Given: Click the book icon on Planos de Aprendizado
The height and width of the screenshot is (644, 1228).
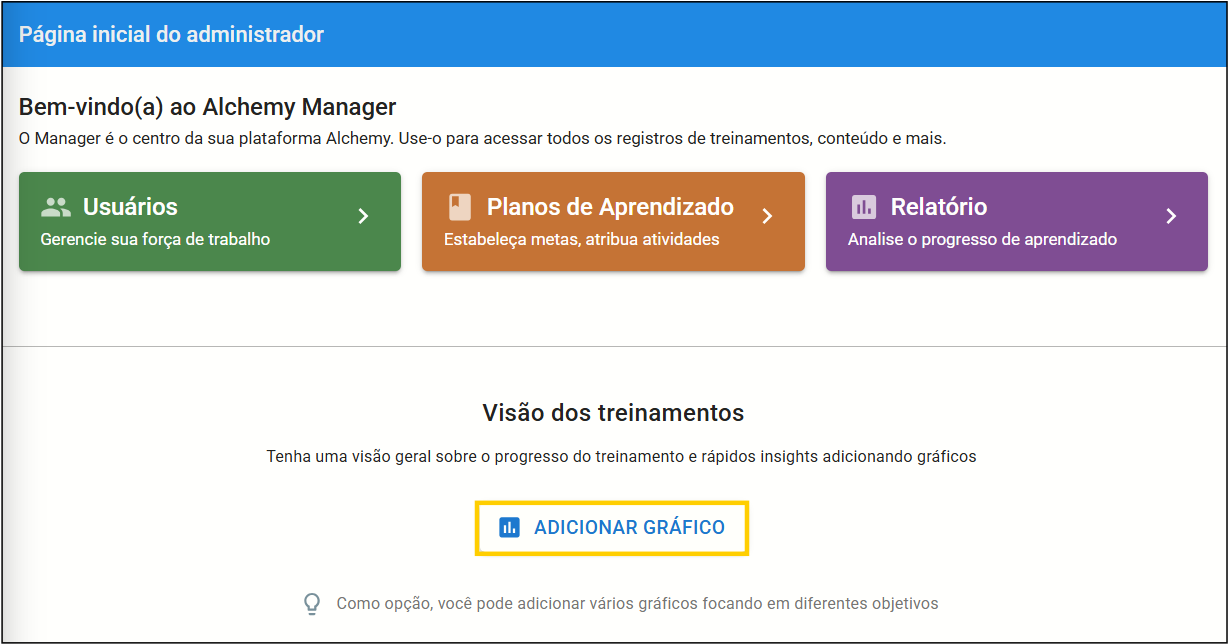Looking at the screenshot, I should 459,207.
